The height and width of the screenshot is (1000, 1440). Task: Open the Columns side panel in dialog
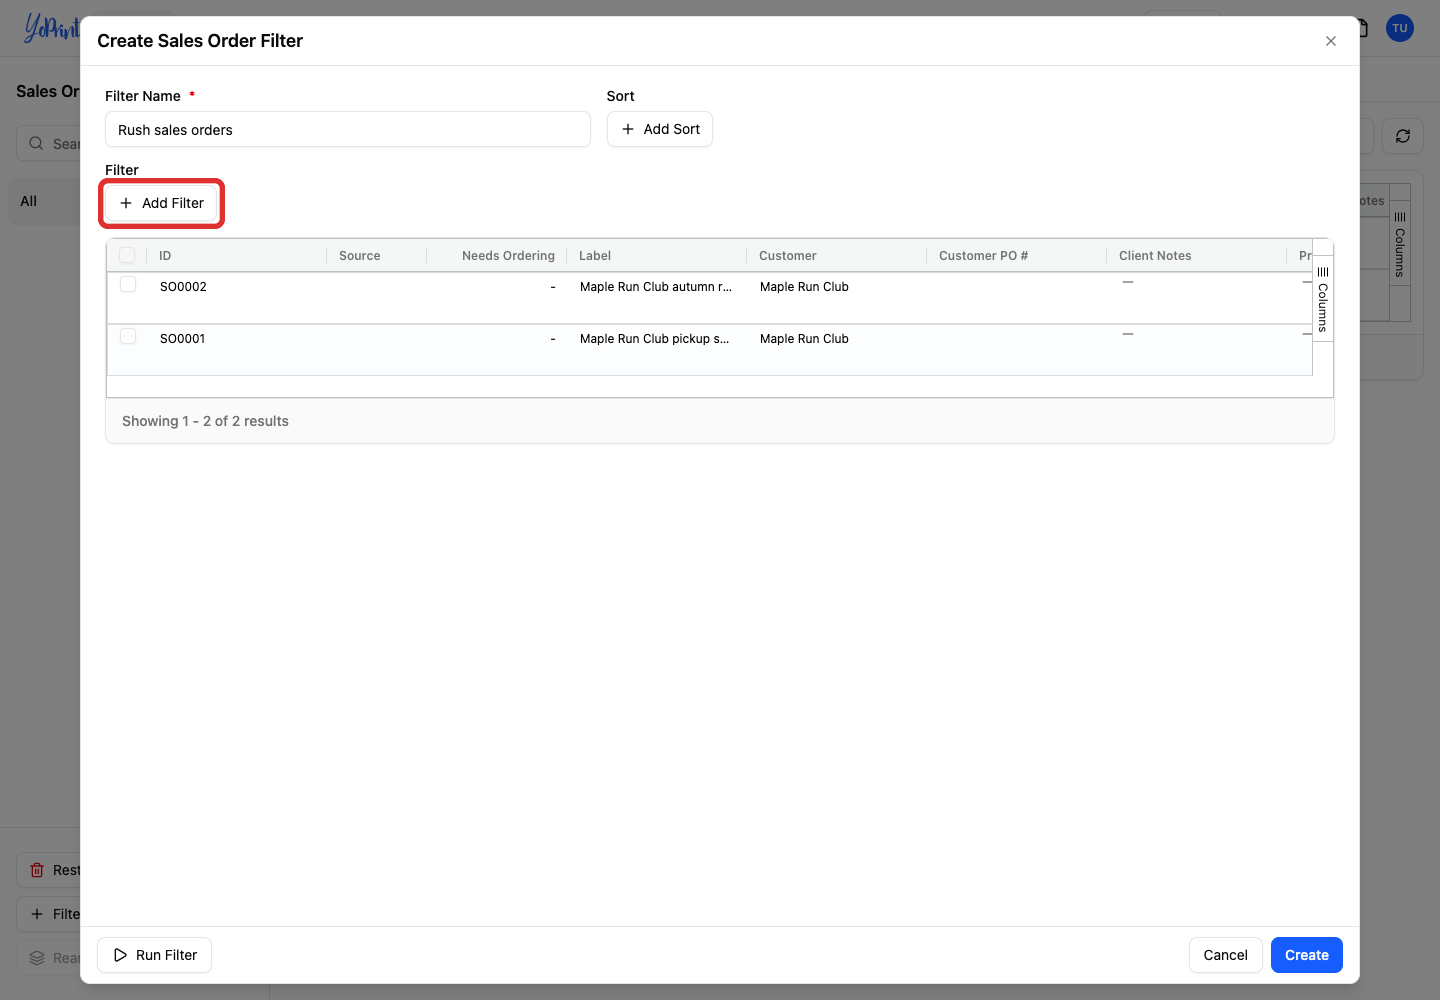pos(1322,299)
